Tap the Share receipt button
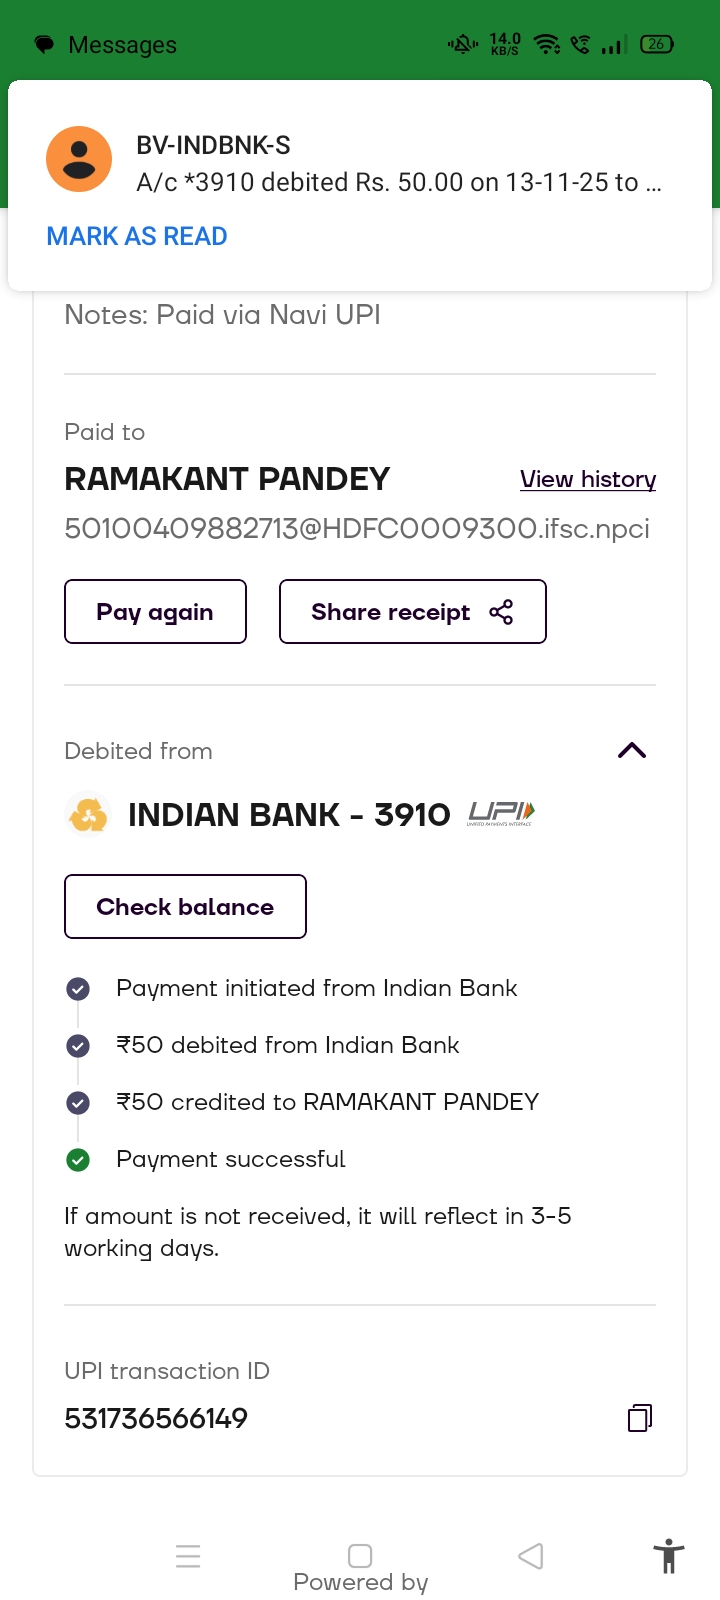This screenshot has height=1600, width=720. [x=412, y=612]
